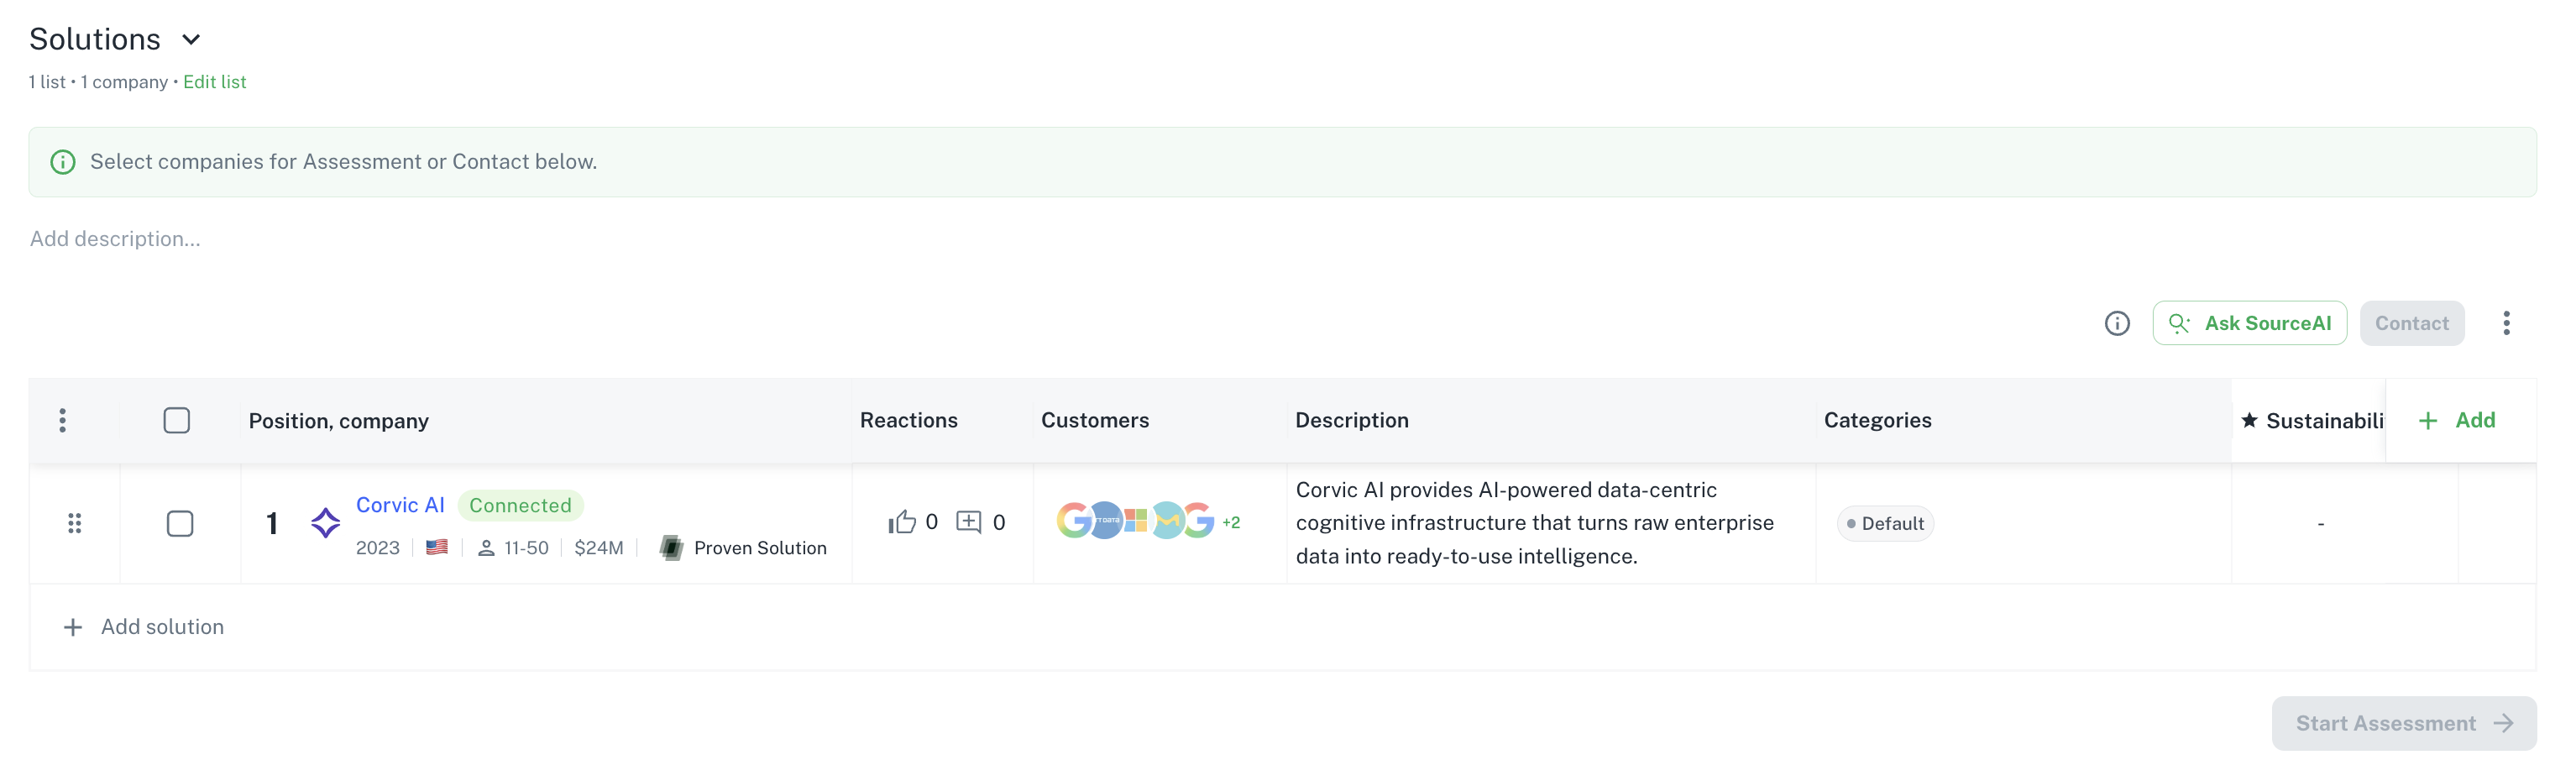Open the Corvic AI company link
Image resolution: width=2576 pixels, height=781 pixels.
400,506
